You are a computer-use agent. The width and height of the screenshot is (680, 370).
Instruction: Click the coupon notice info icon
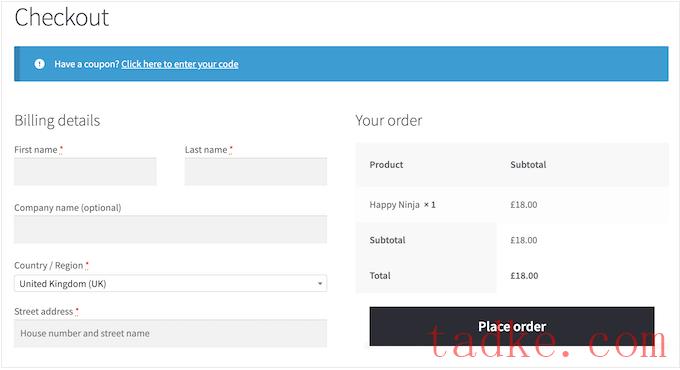coord(39,64)
